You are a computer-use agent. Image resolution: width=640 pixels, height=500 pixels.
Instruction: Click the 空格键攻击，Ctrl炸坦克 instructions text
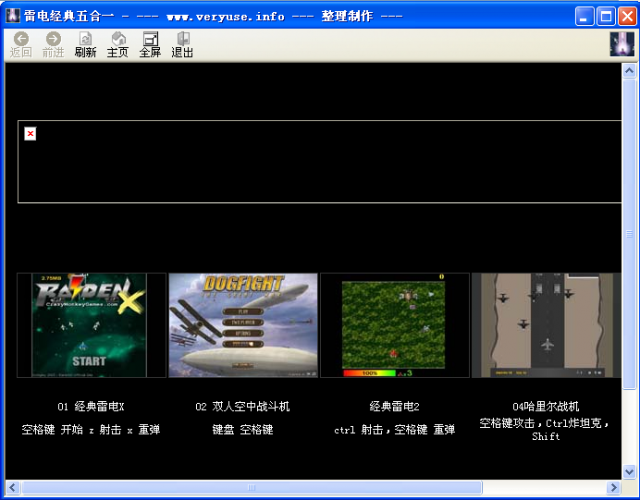(545, 430)
